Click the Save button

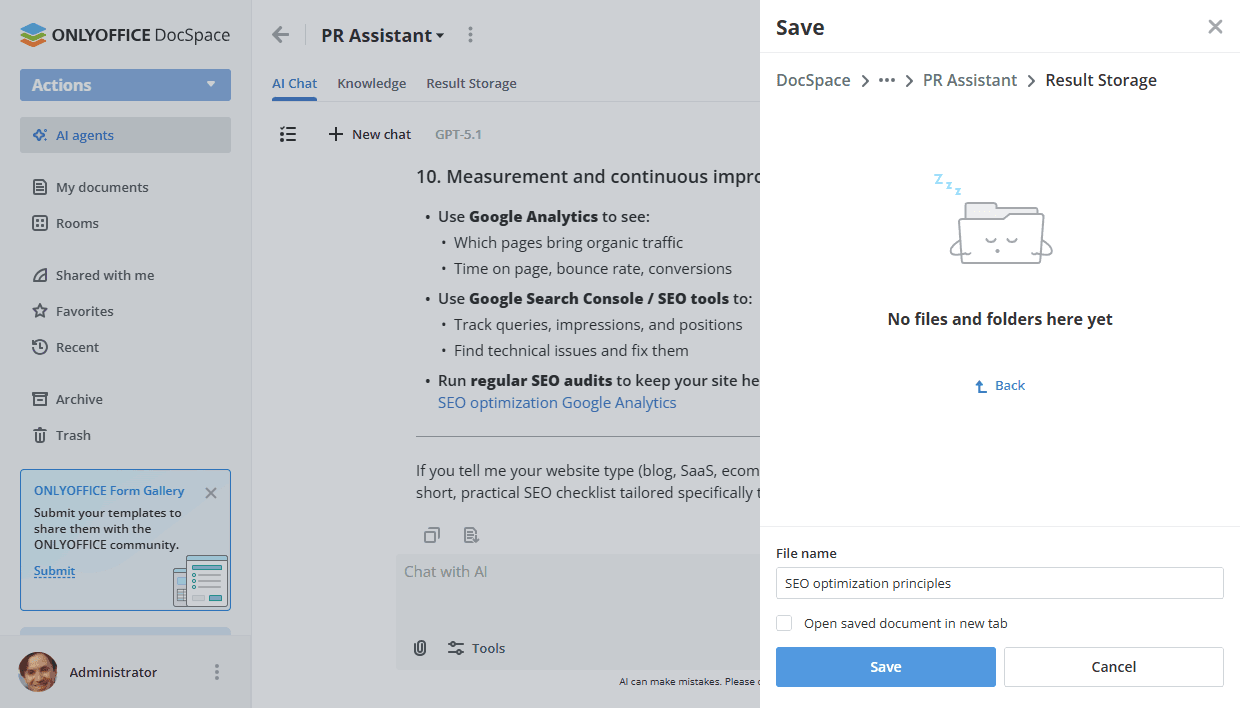click(x=885, y=667)
